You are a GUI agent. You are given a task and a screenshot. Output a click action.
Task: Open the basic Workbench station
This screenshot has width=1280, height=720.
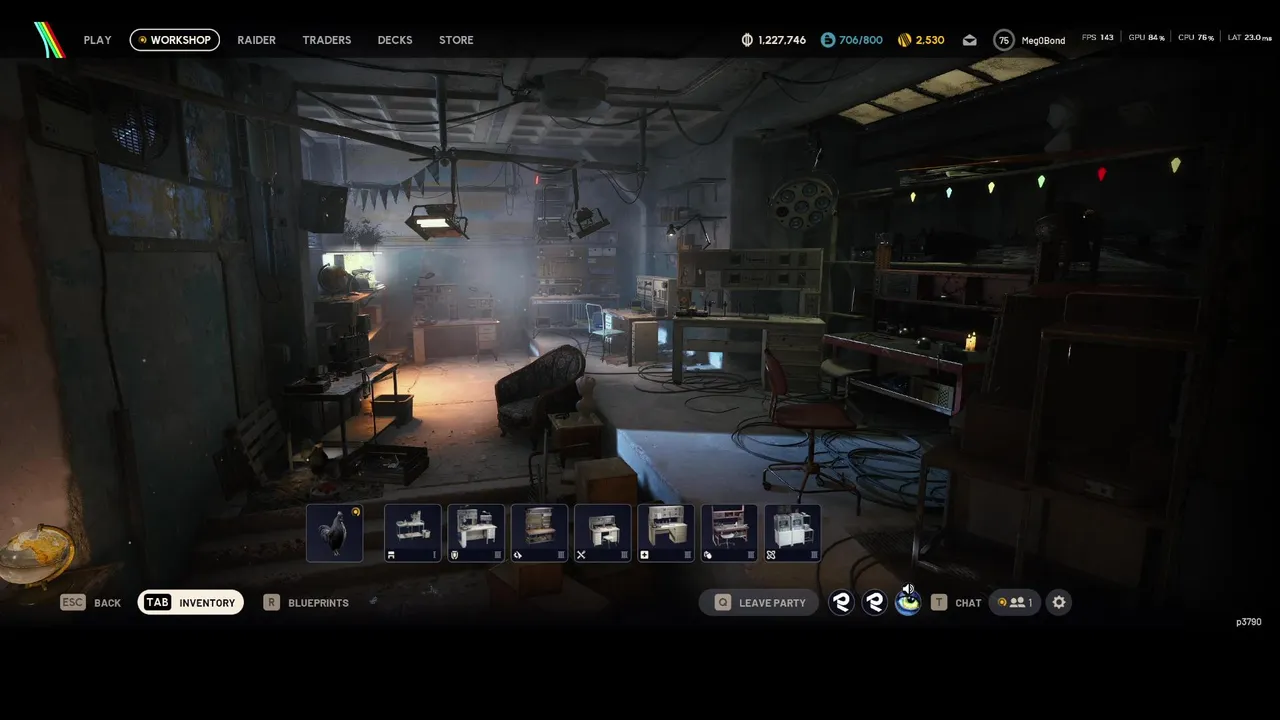[413, 533]
